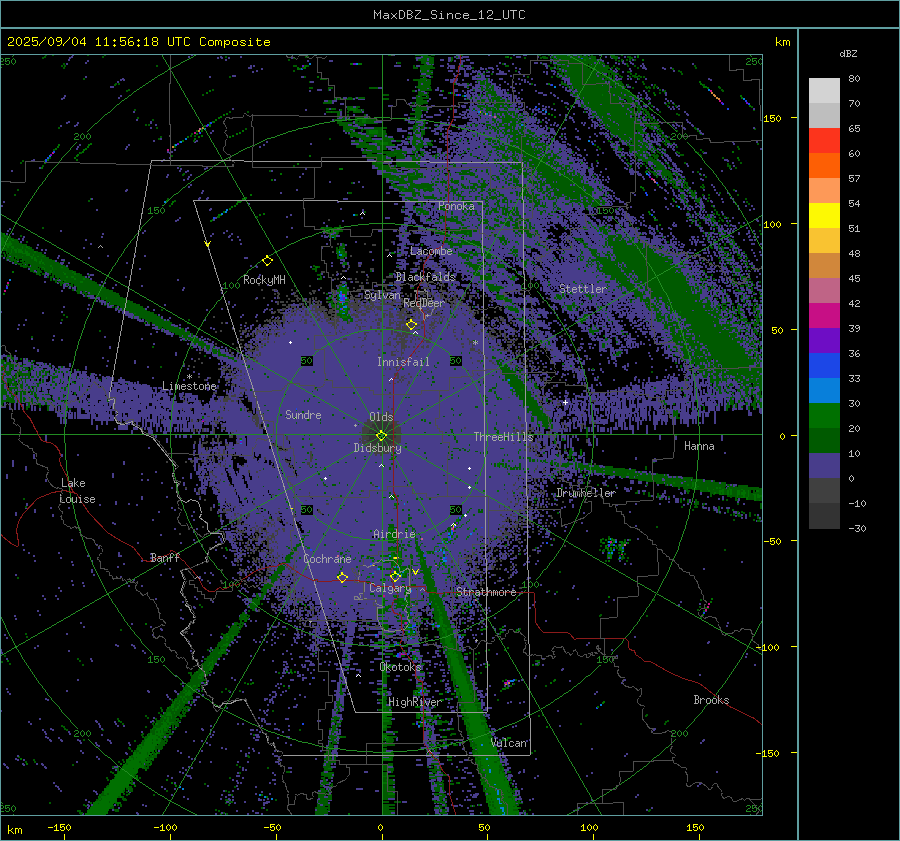Select the purple 39-36 dBZ legend swatch
Image resolution: width=900 pixels, height=841 pixels.
pos(824,340)
